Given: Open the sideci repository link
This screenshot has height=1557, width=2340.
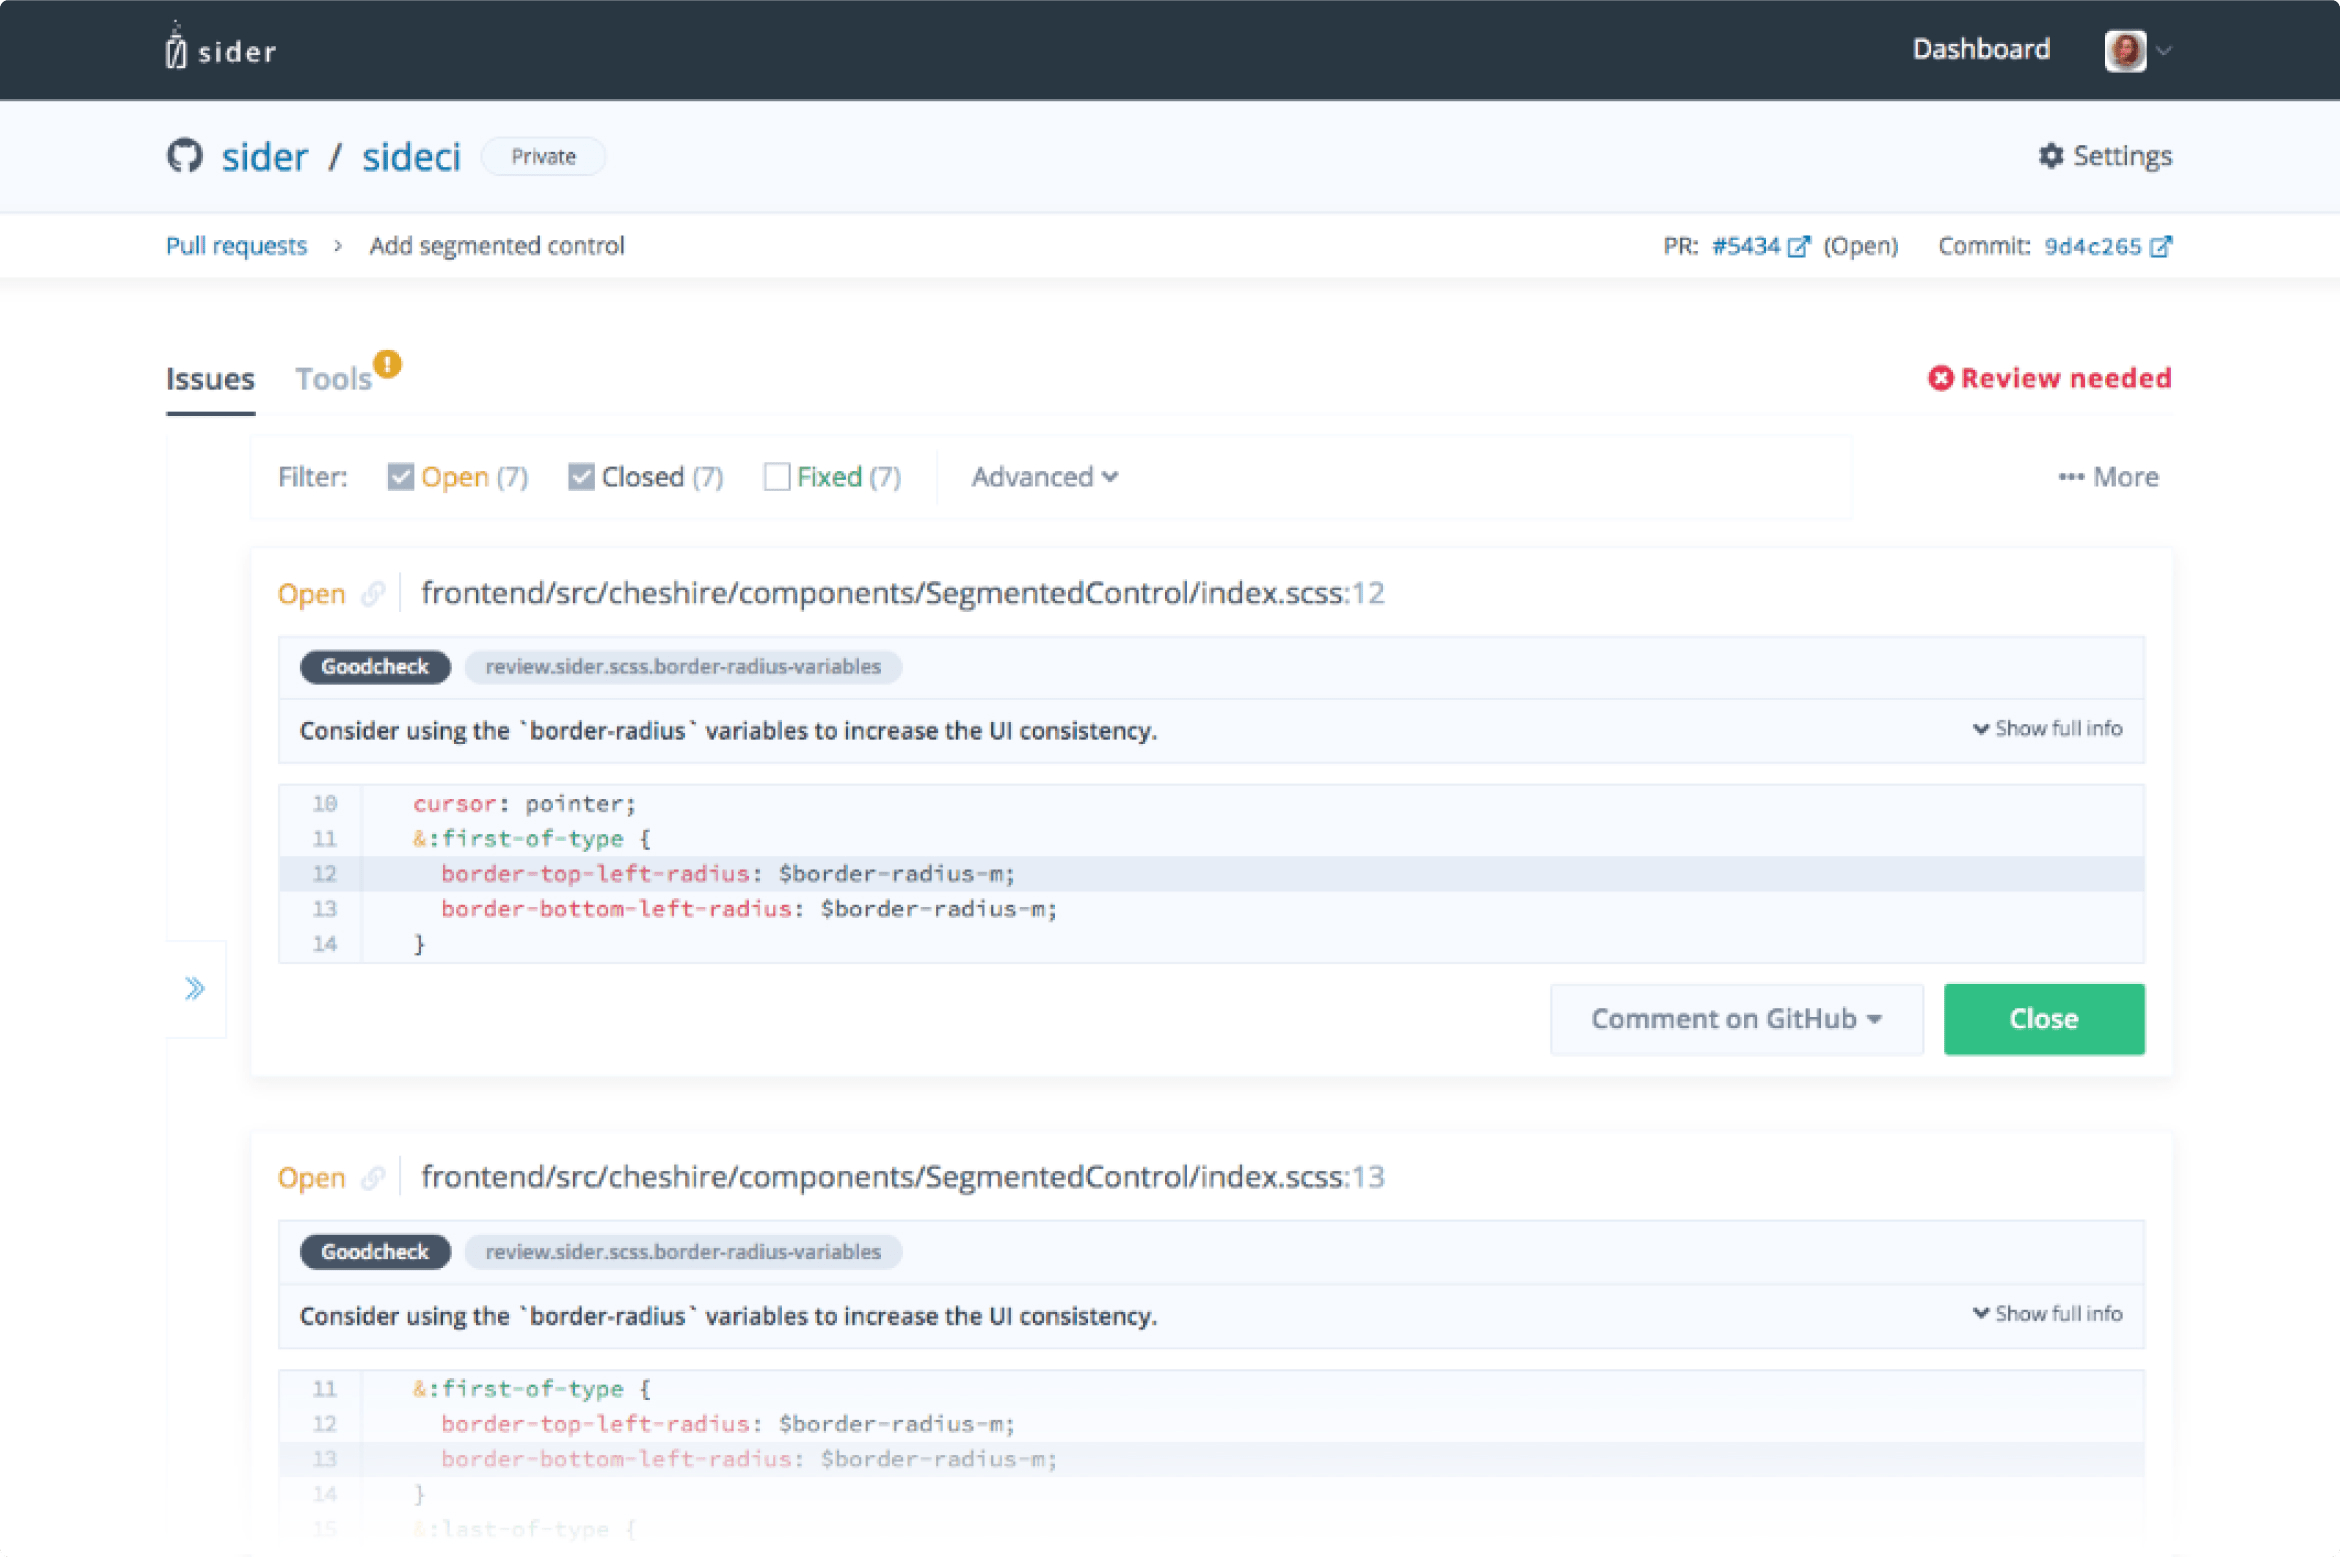Looking at the screenshot, I should 411,157.
